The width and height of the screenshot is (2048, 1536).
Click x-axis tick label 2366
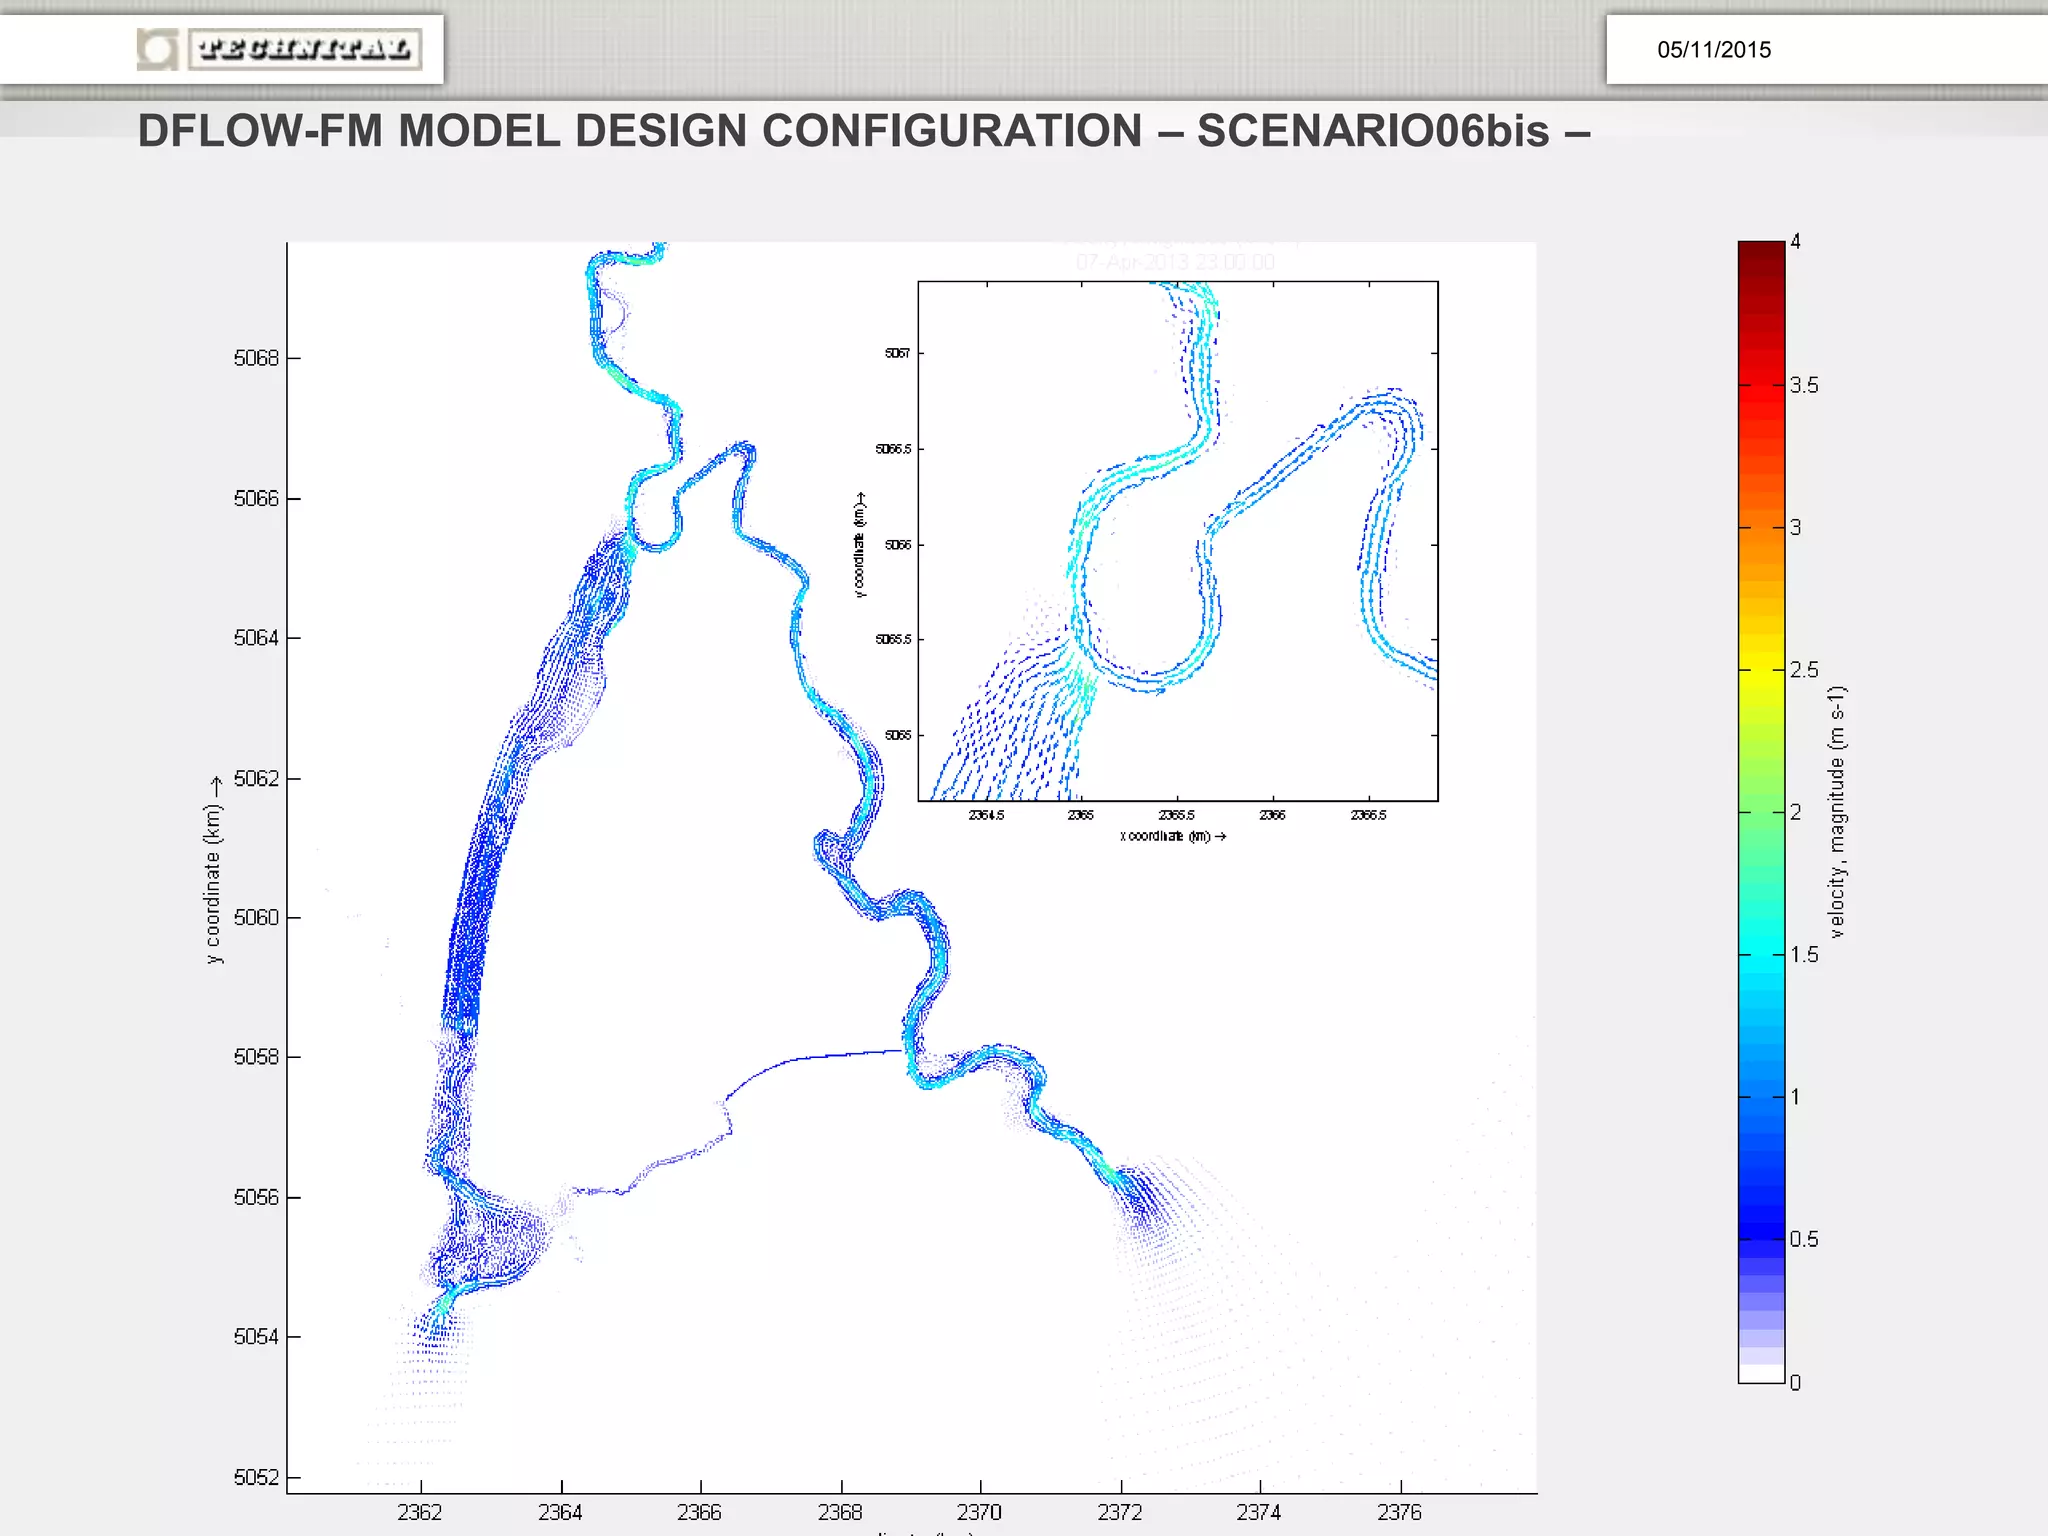click(699, 1512)
